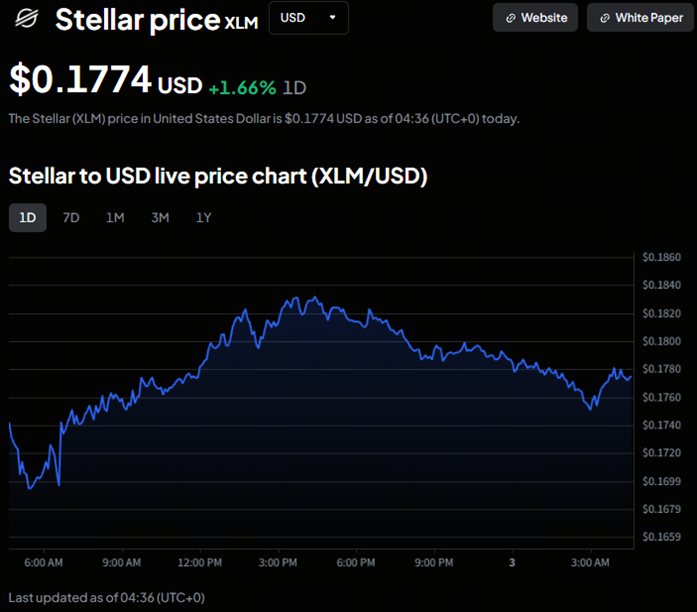Select the 1D time range tab

(x=28, y=218)
